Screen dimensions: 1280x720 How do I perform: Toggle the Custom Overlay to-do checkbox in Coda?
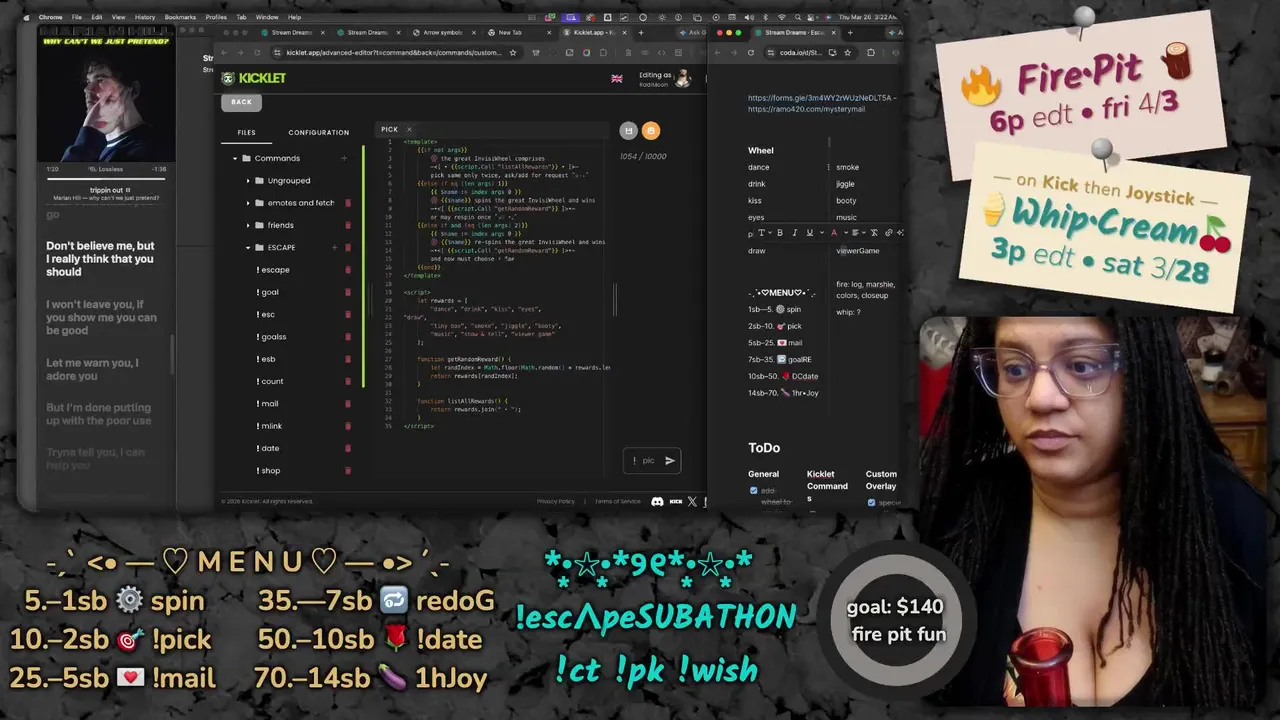[x=871, y=502]
